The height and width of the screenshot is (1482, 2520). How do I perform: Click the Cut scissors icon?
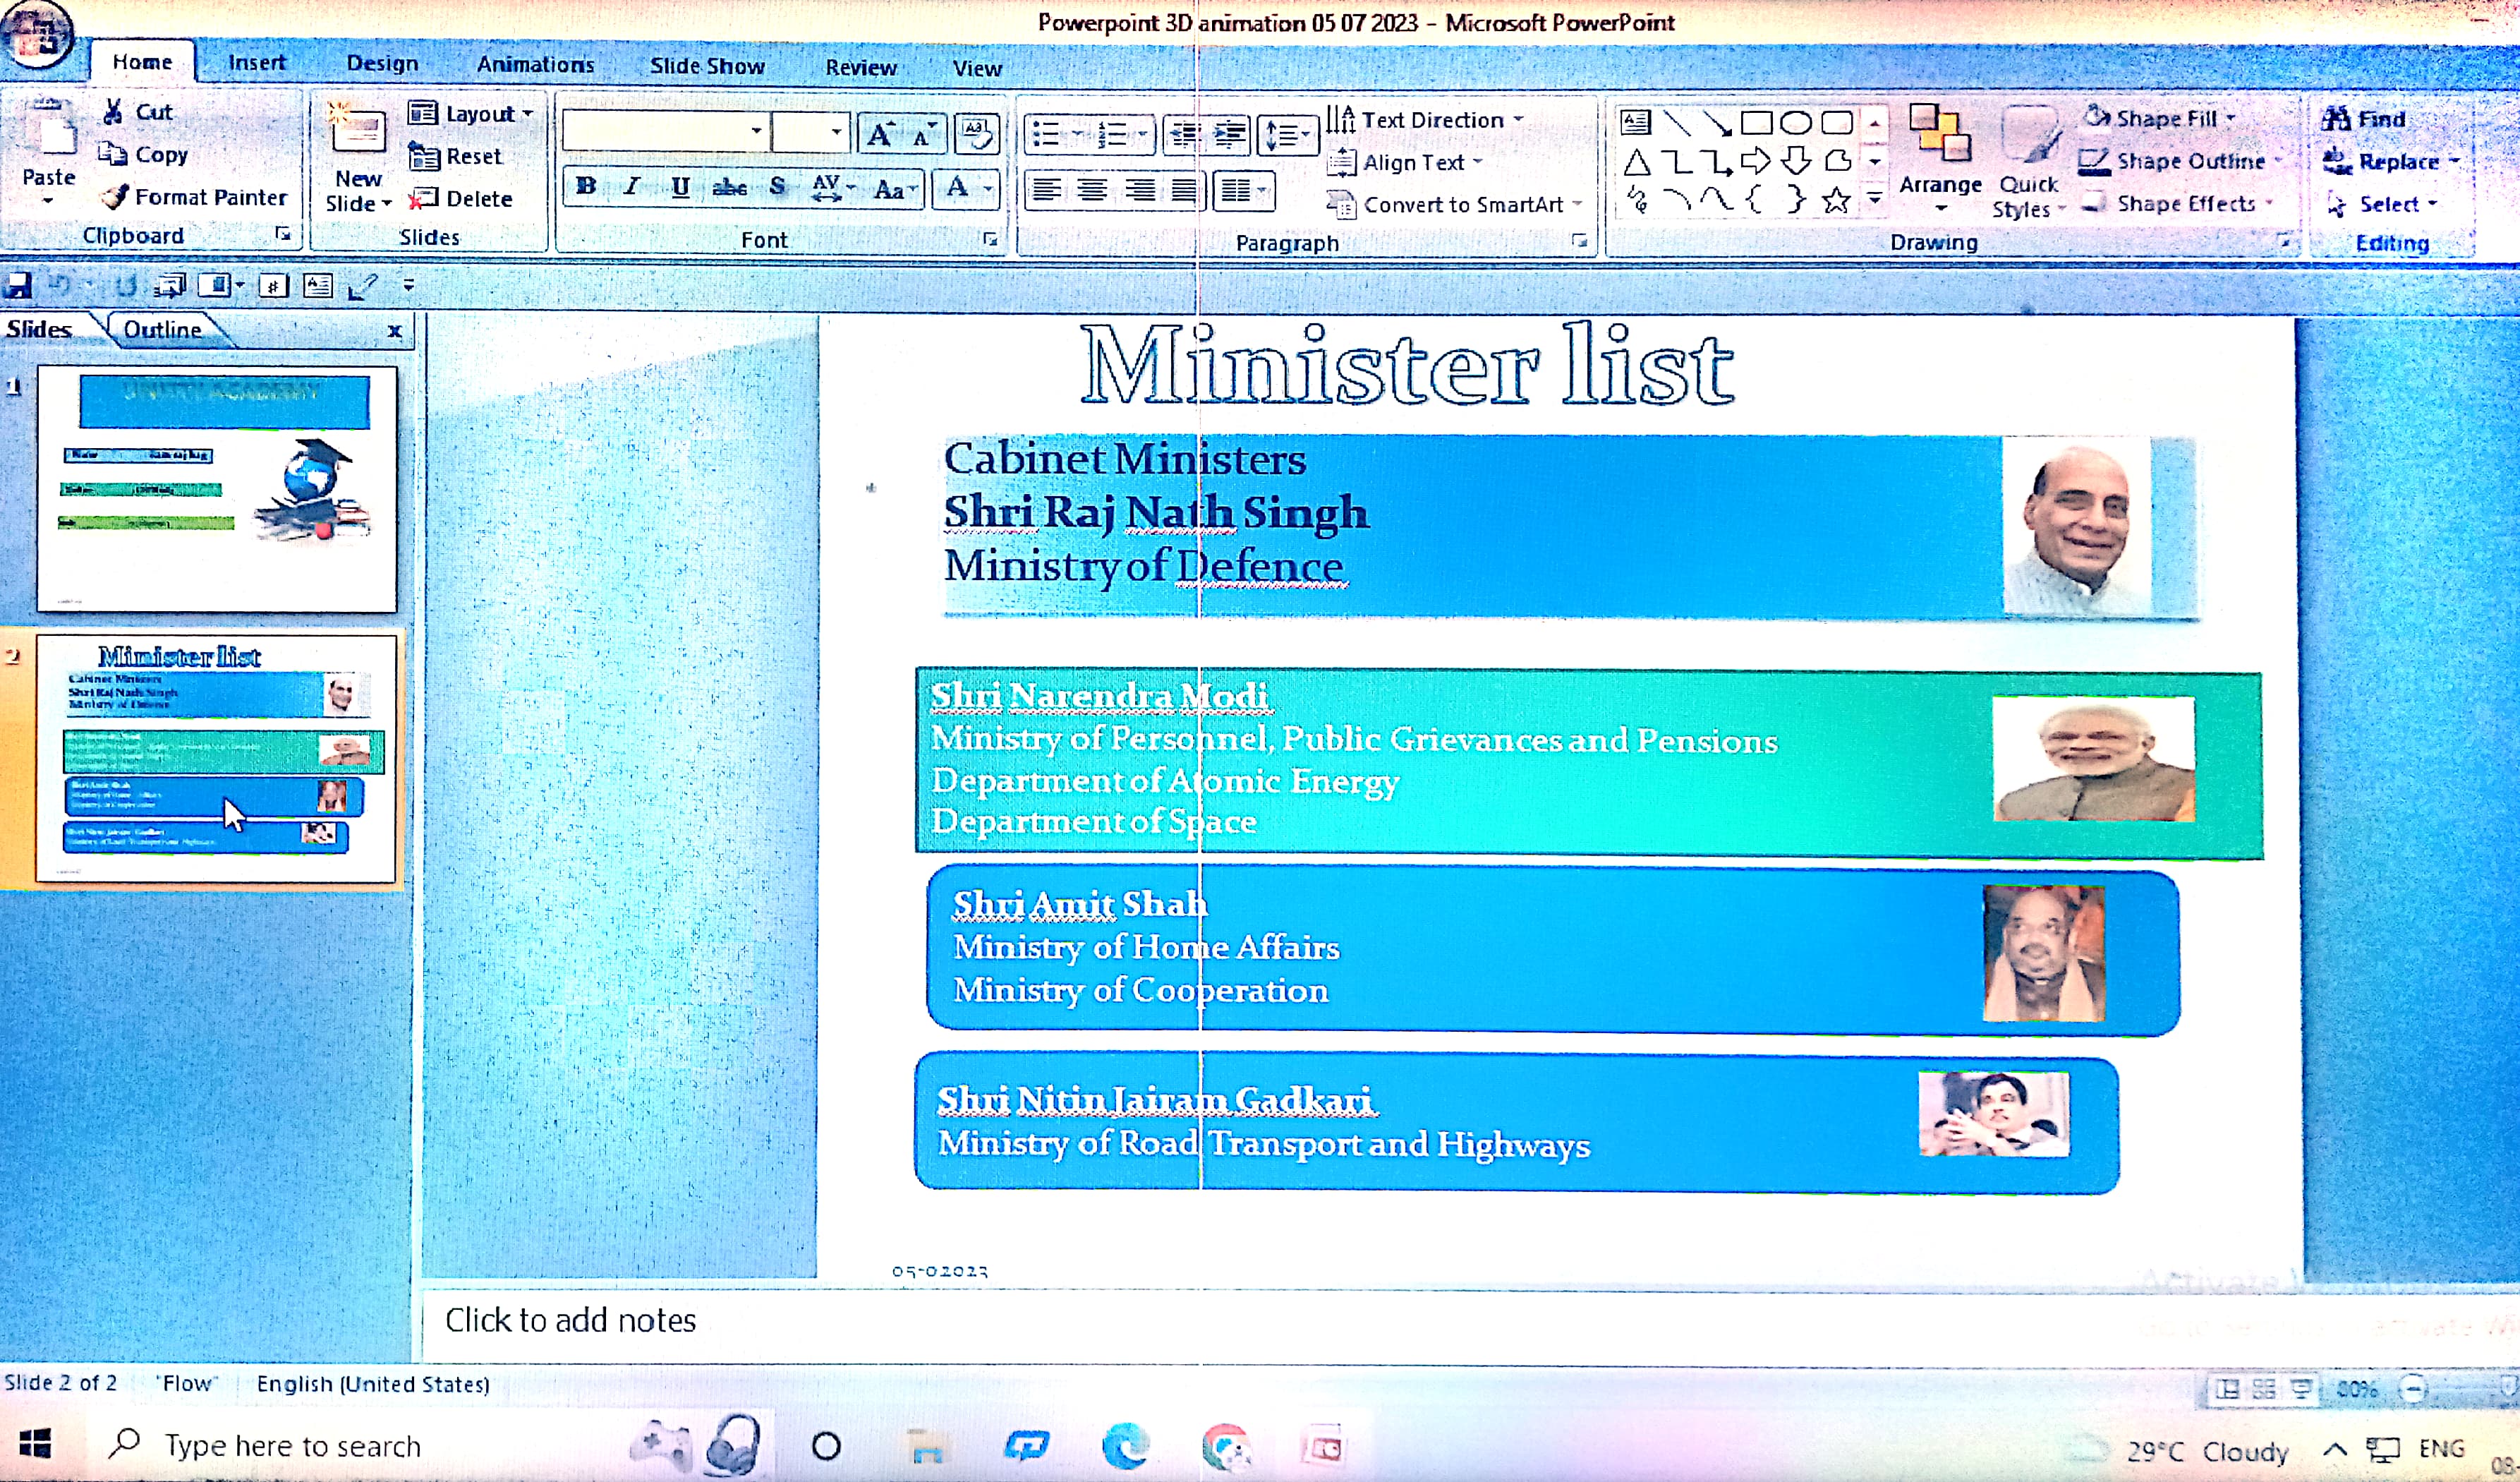pos(113,112)
